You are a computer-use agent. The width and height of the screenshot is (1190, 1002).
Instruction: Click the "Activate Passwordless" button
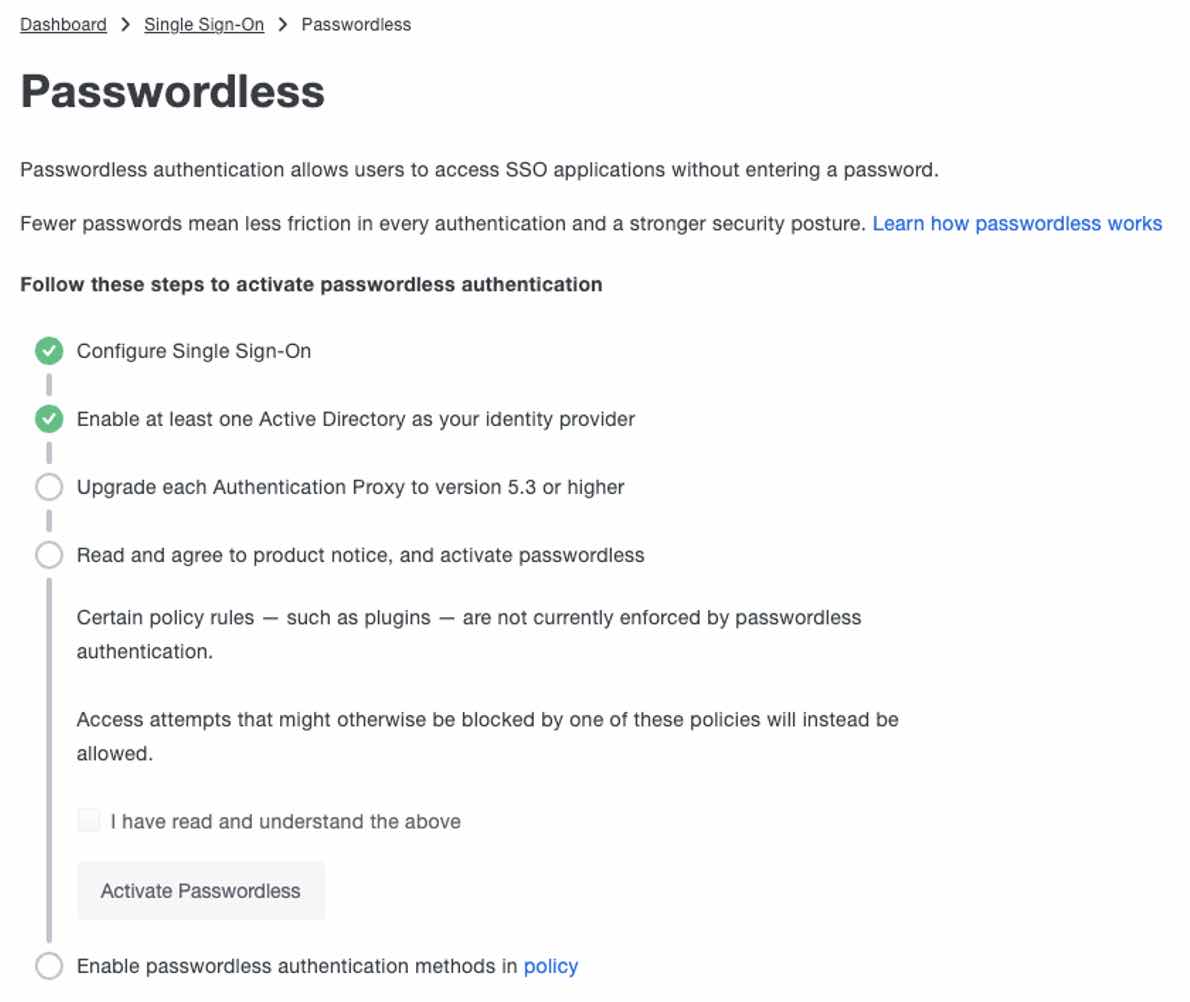[x=200, y=890]
